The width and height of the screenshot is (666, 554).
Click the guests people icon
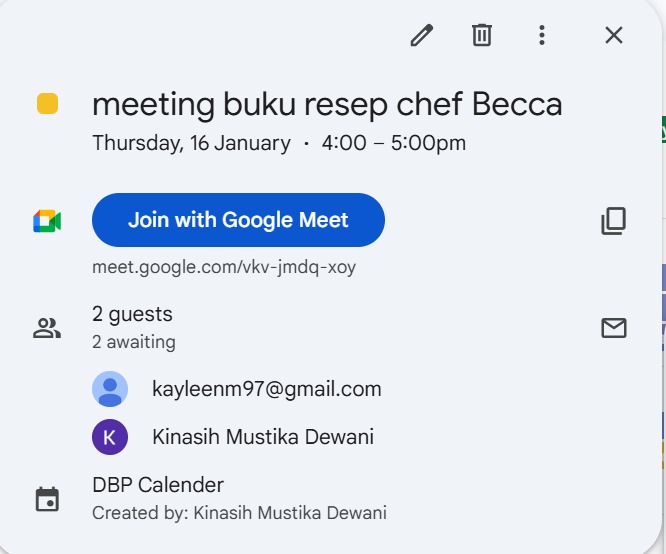(x=47, y=328)
